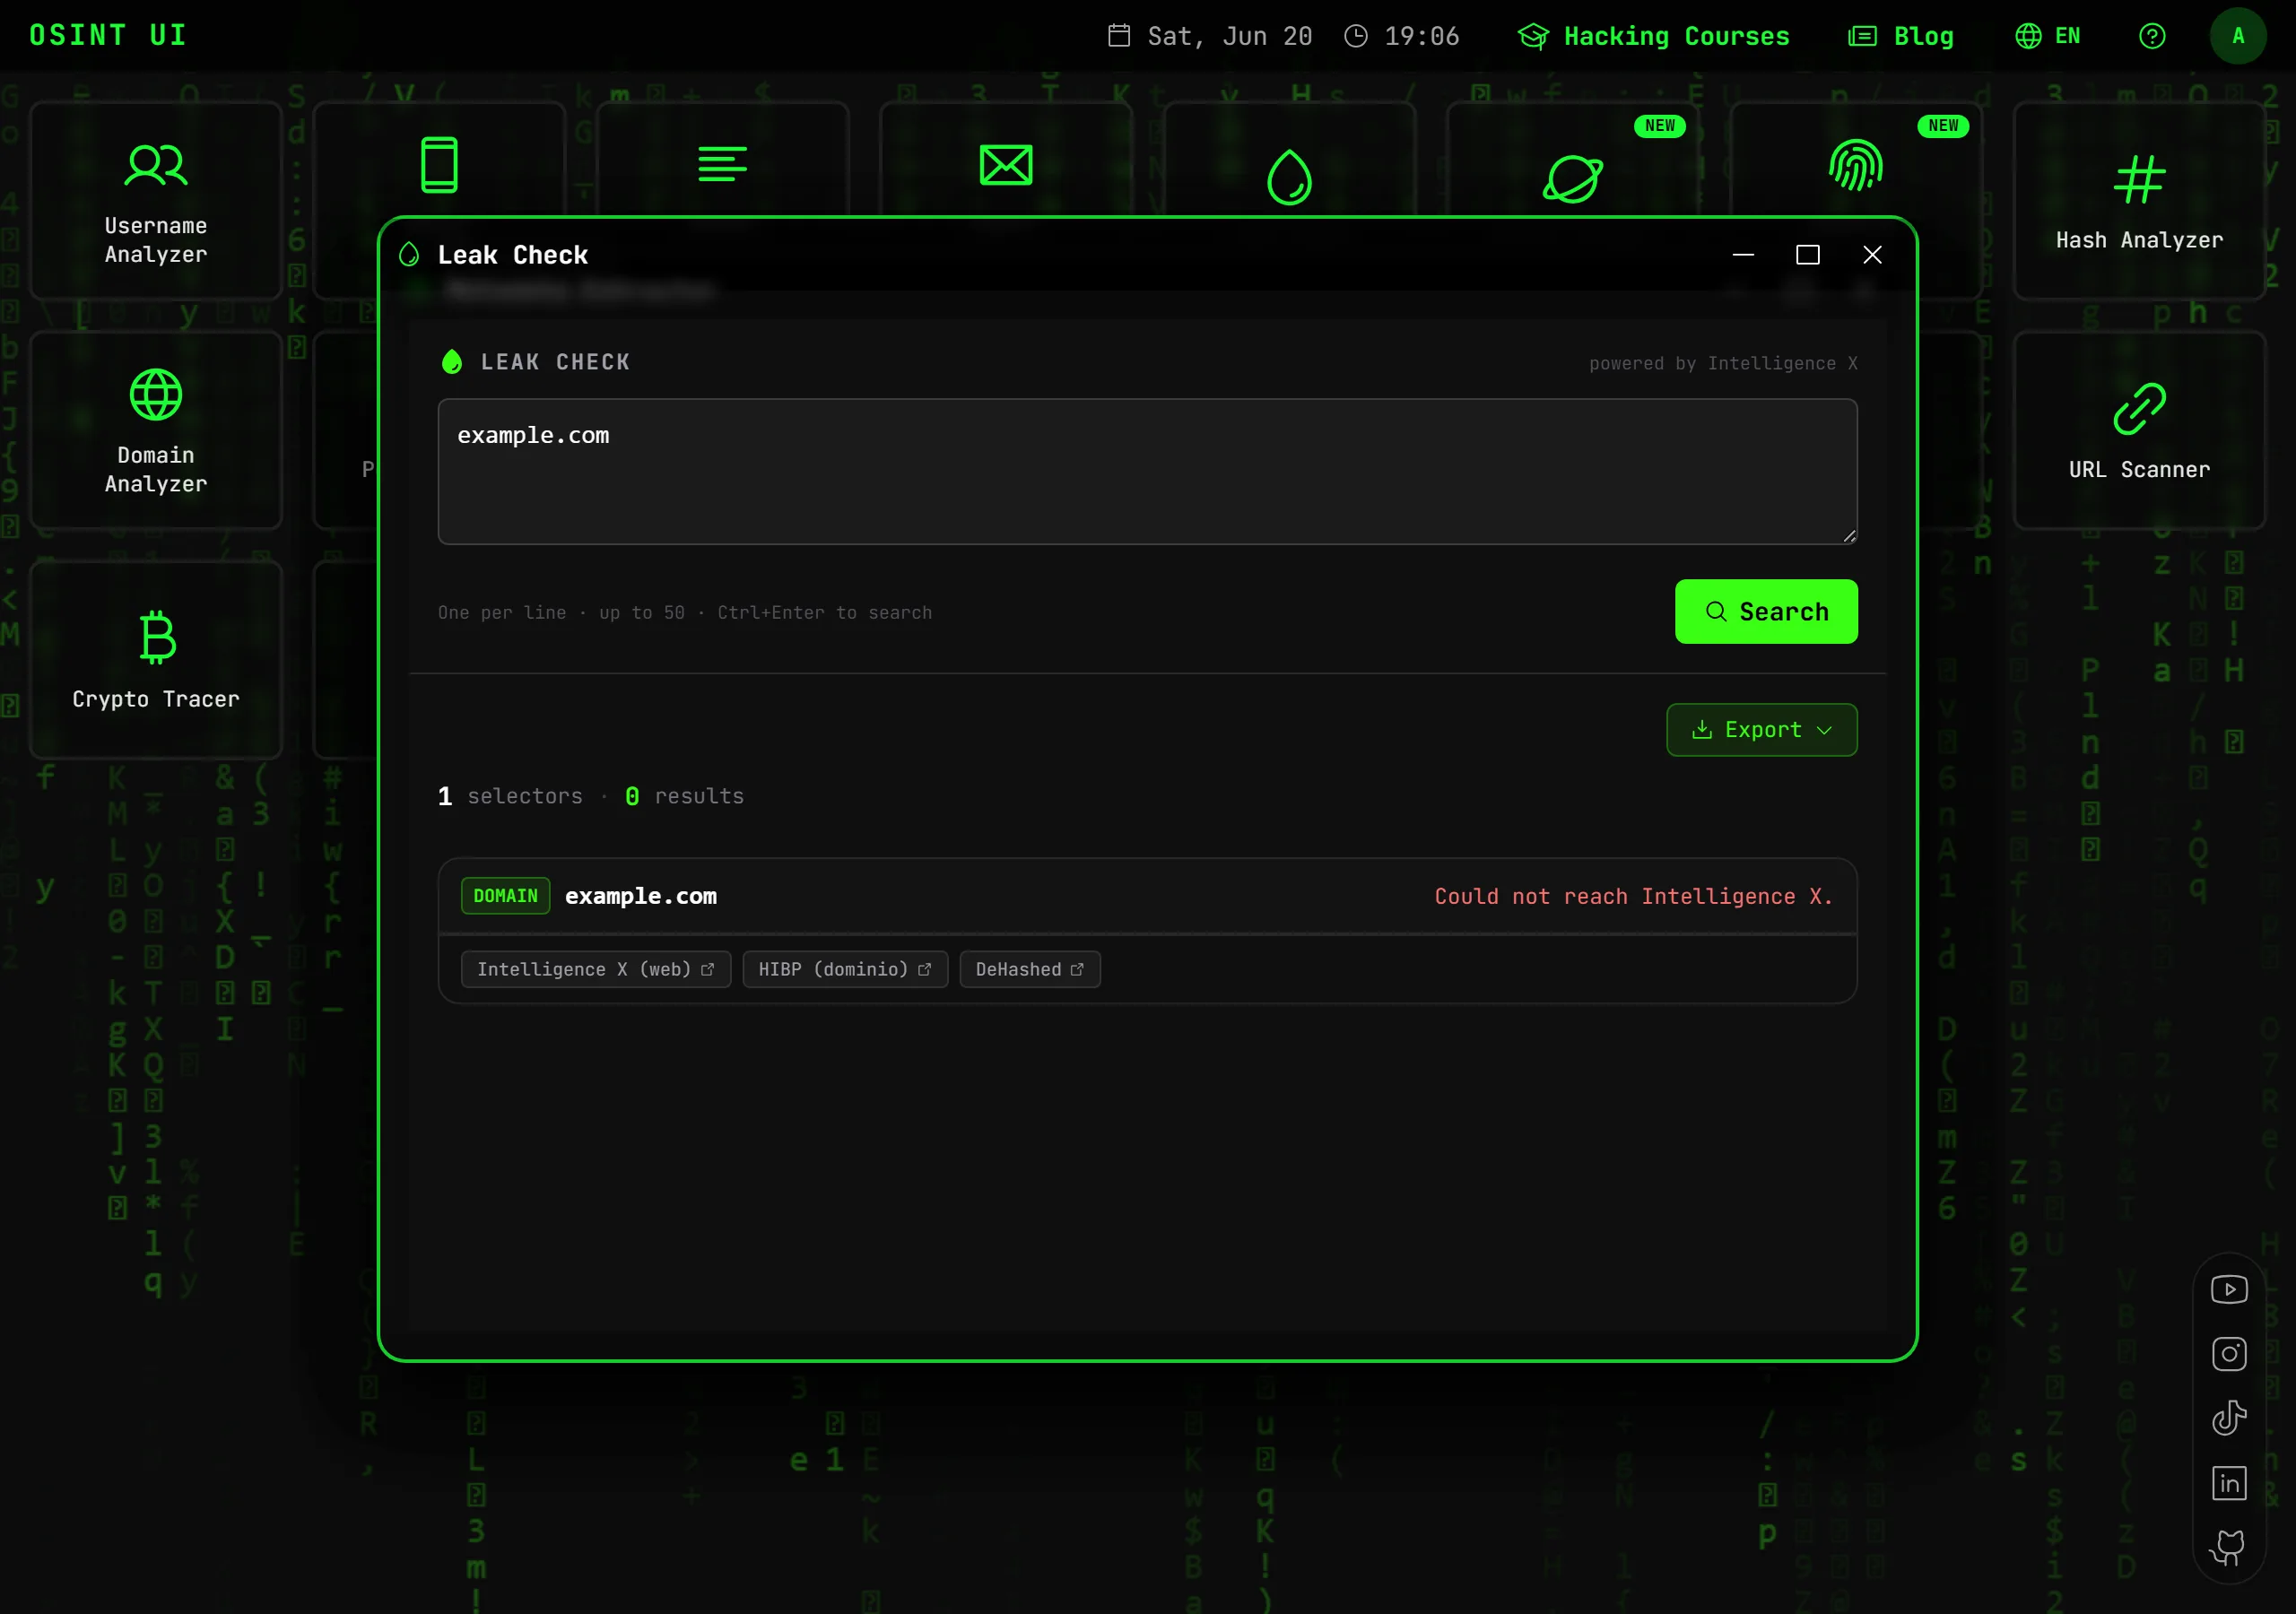Open Intelligence X (web) external link
The height and width of the screenshot is (1614, 2296).
[596, 969]
